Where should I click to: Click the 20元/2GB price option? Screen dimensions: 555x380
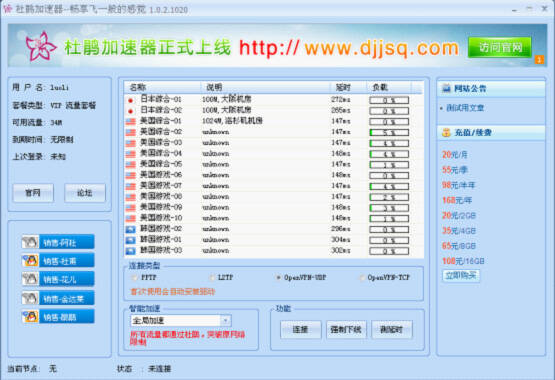(x=459, y=215)
